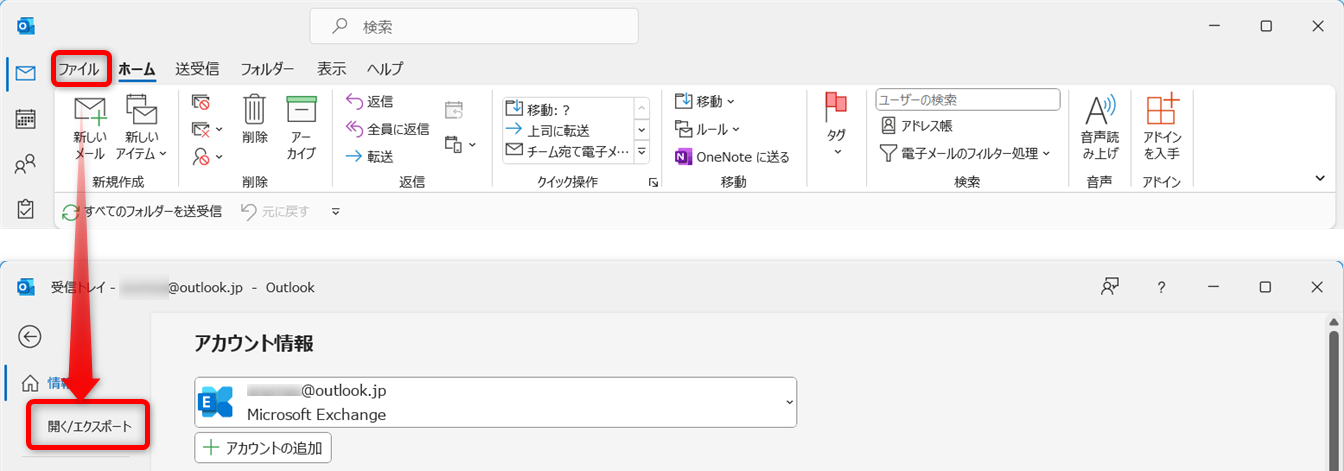Select Open/Export (開く/エクスポート) menu item

coord(89,426)
